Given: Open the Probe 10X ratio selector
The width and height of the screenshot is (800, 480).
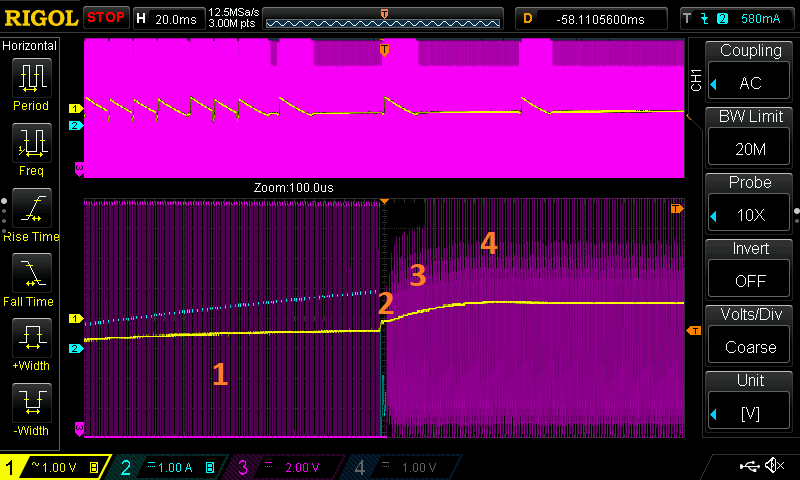Looking at the screenshot, I should pos(749,215).
